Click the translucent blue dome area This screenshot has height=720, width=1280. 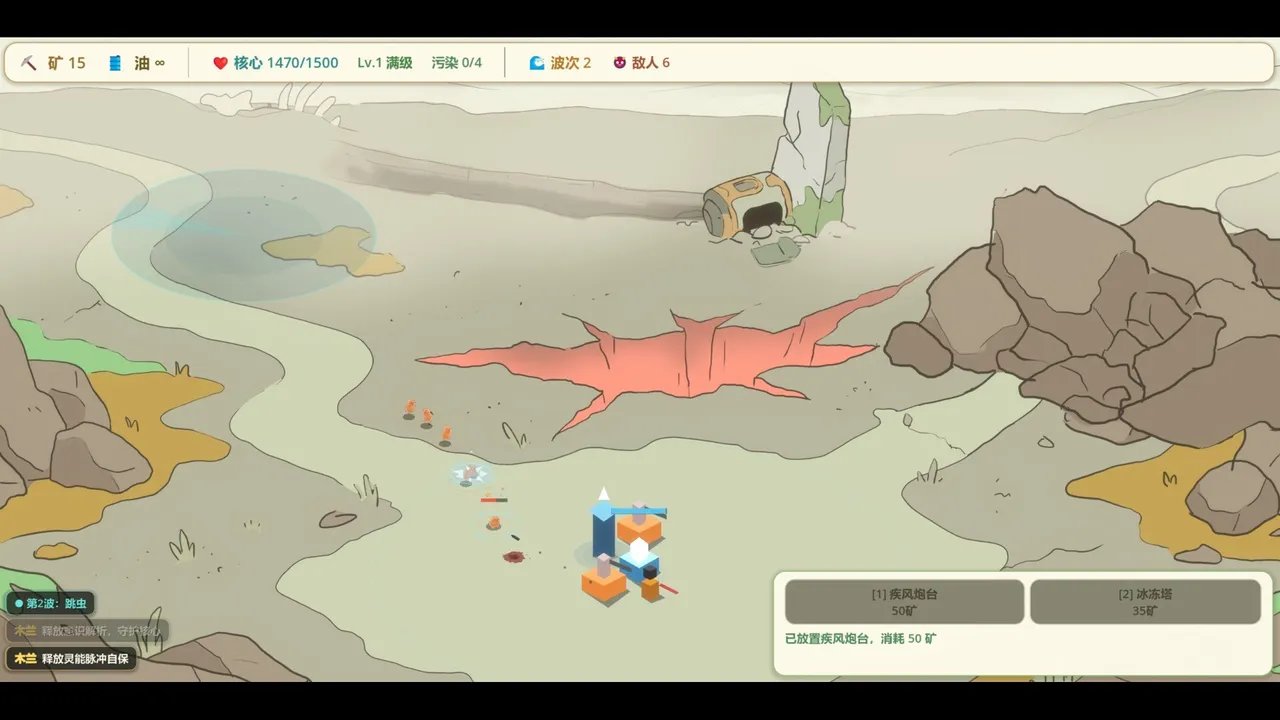pos(242,235)
